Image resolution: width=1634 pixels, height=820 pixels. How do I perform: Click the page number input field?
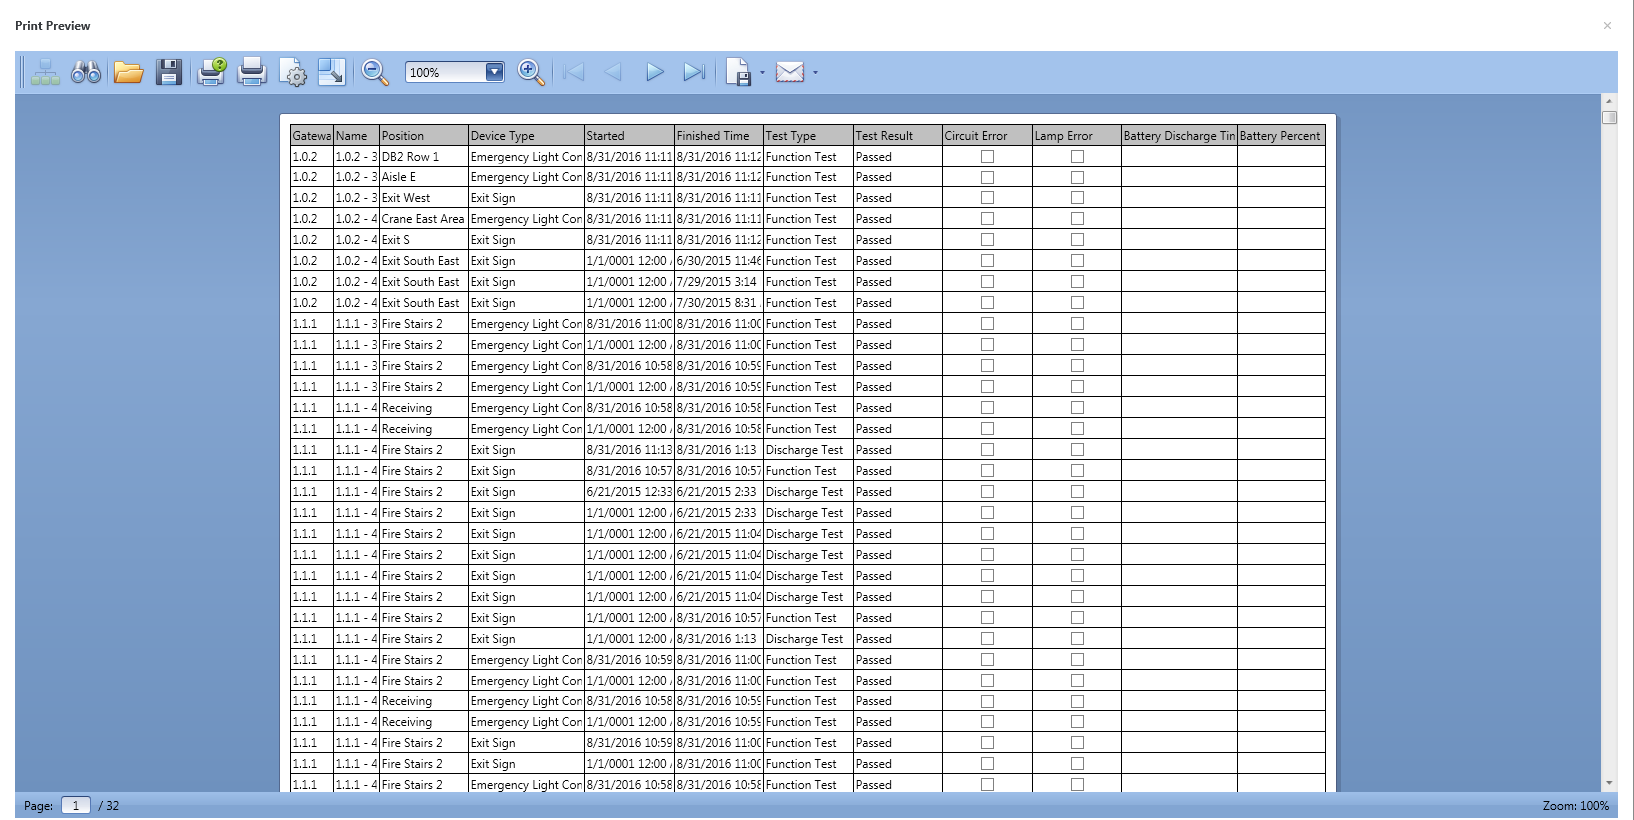[76, 805]
